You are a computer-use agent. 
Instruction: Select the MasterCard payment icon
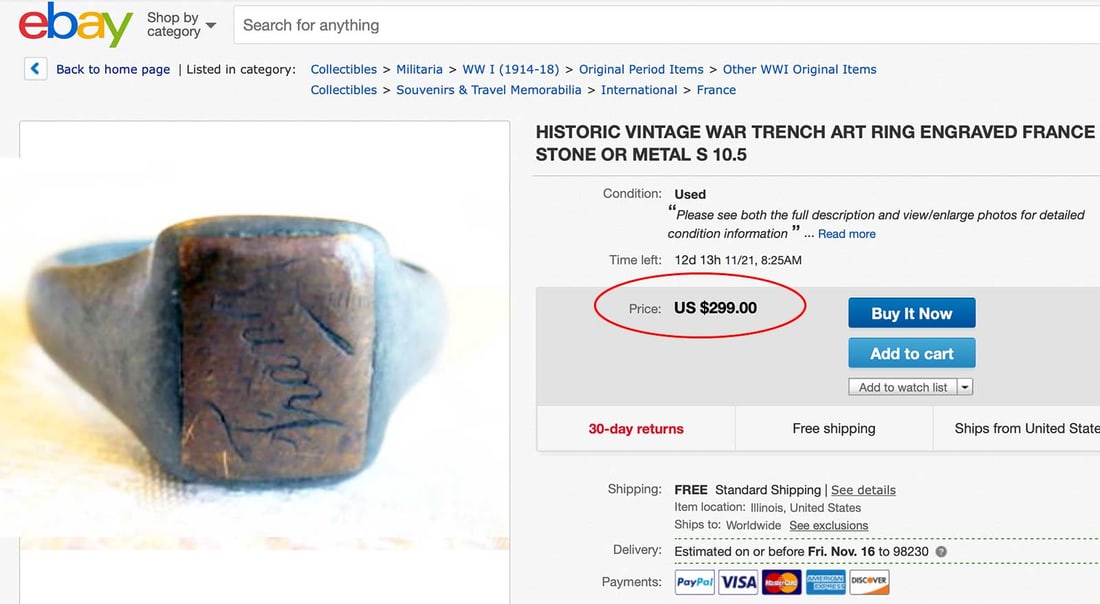coord(780,581)
